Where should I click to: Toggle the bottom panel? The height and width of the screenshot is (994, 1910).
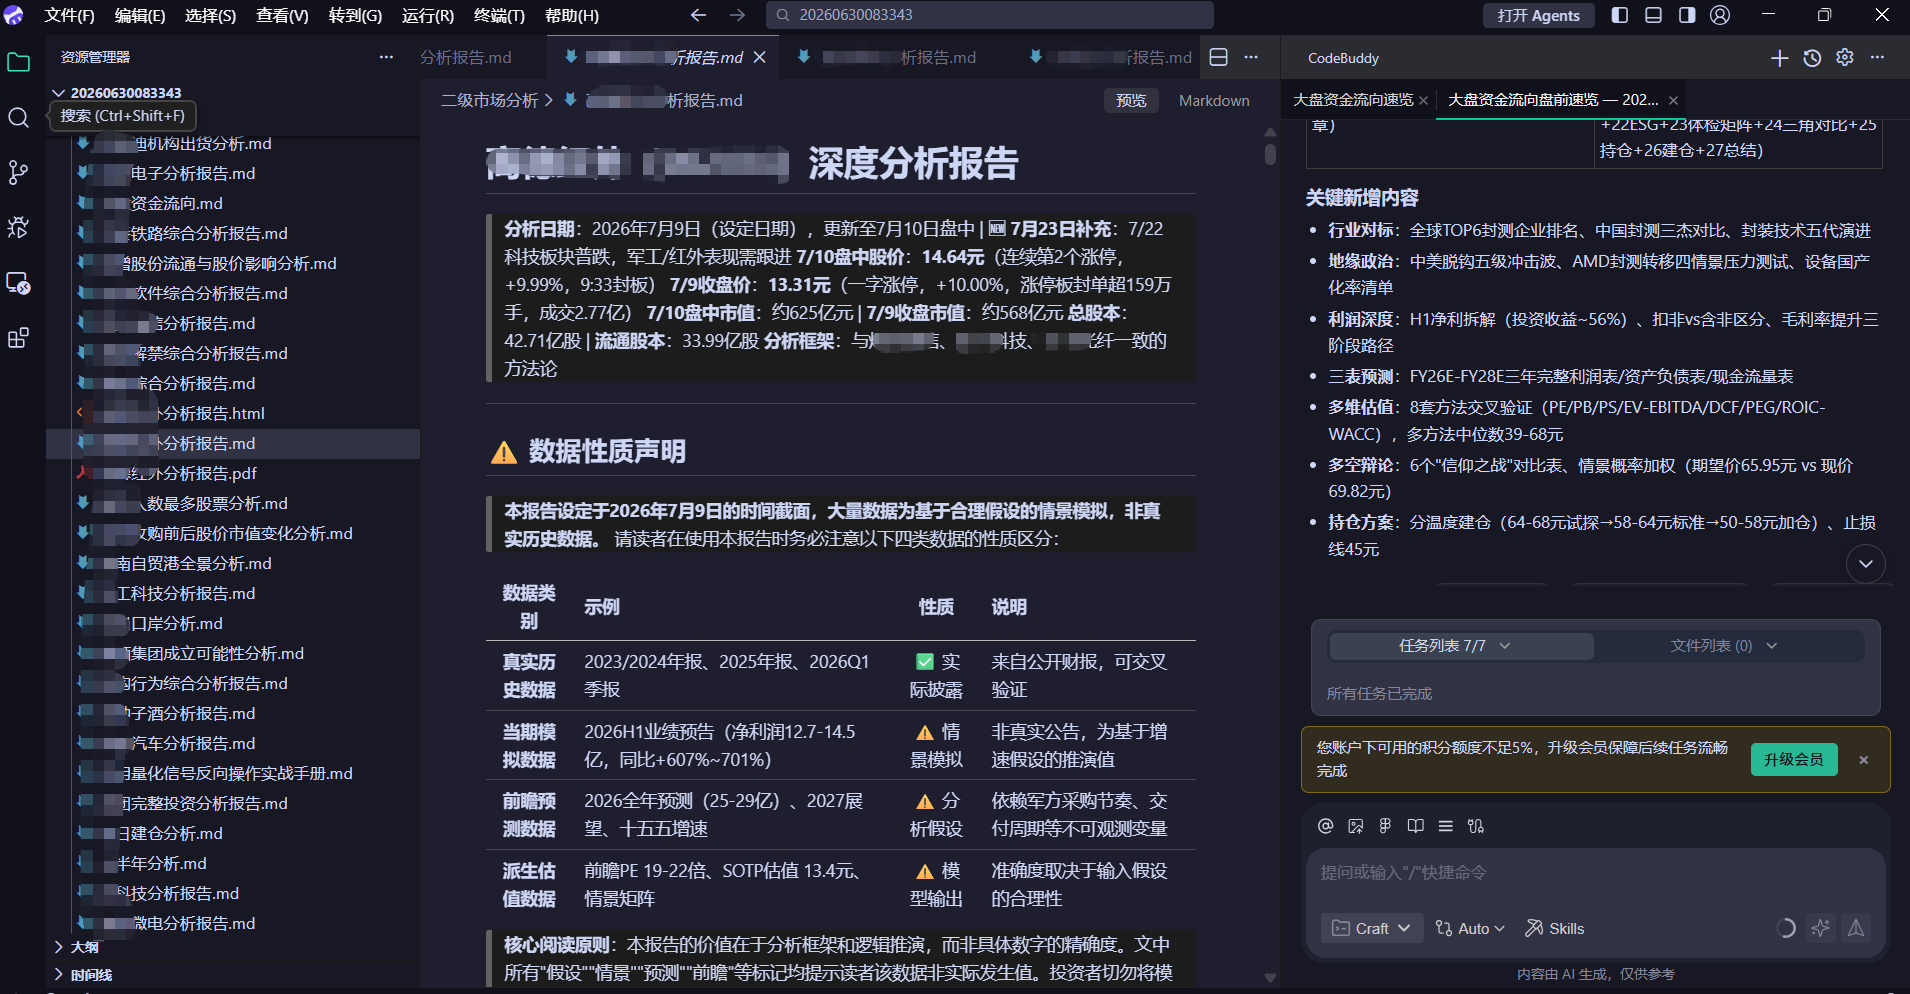[1653, 15]
